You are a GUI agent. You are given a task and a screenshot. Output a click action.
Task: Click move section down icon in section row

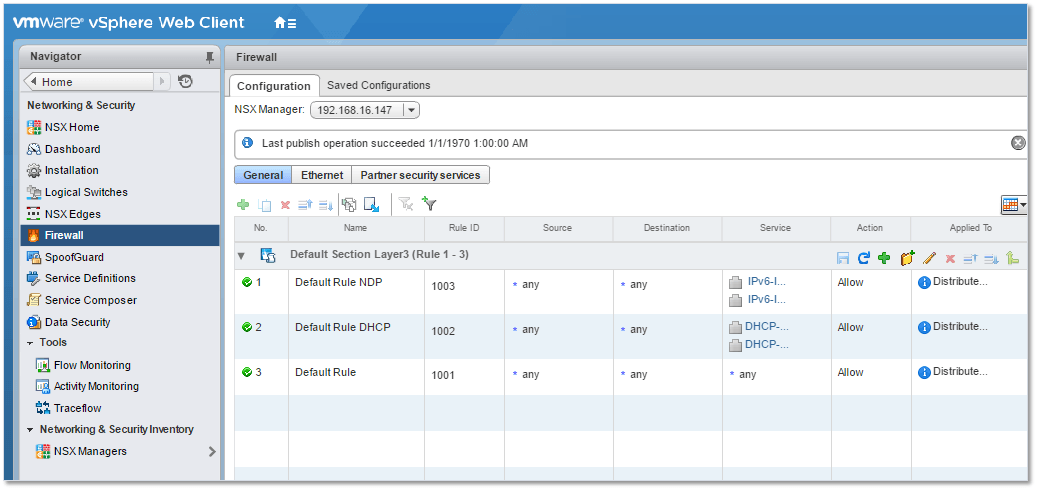click(x=991, y=259)
